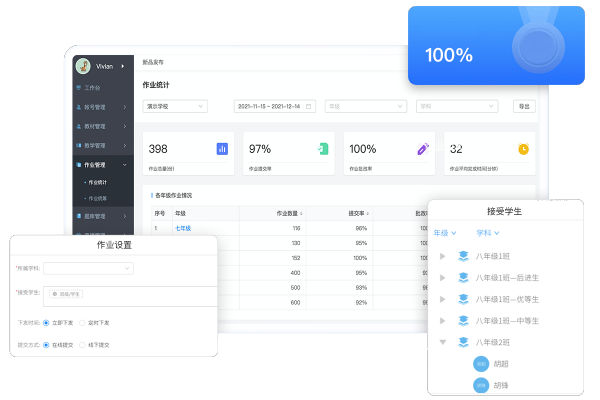Expand the 八年级1班 tree node

[x=443, y=256]
